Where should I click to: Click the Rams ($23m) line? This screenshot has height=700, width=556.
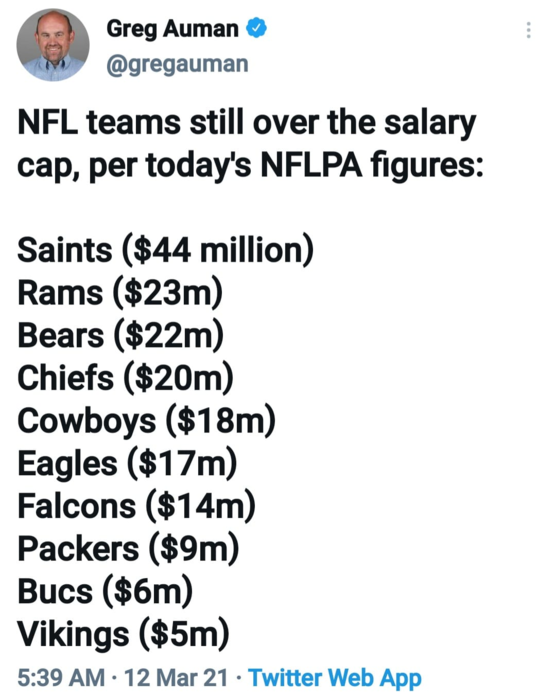click(x=120, y=293)
